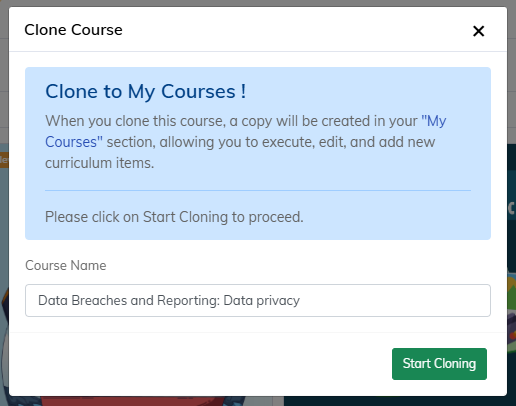Click the "Please click on Start Cloning" note

coord(174,217)
